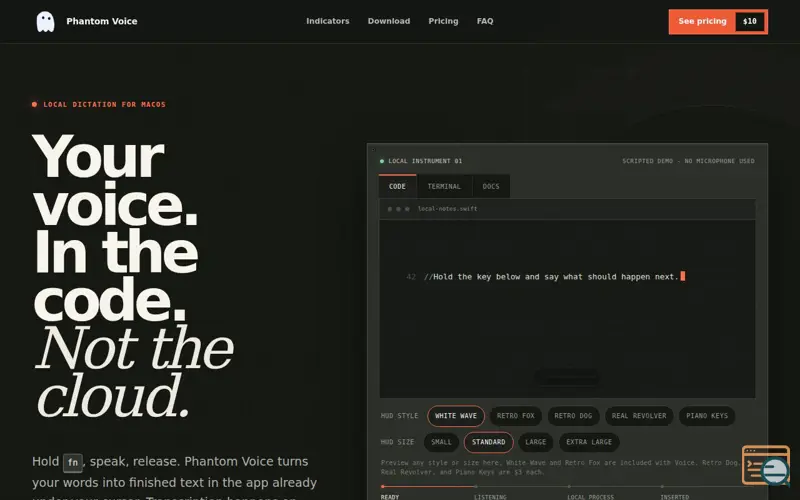Image resolution: width=800 pixels, height=500 pixels.
Task: Click the green Local Instrument status dot
Action: 382,161
